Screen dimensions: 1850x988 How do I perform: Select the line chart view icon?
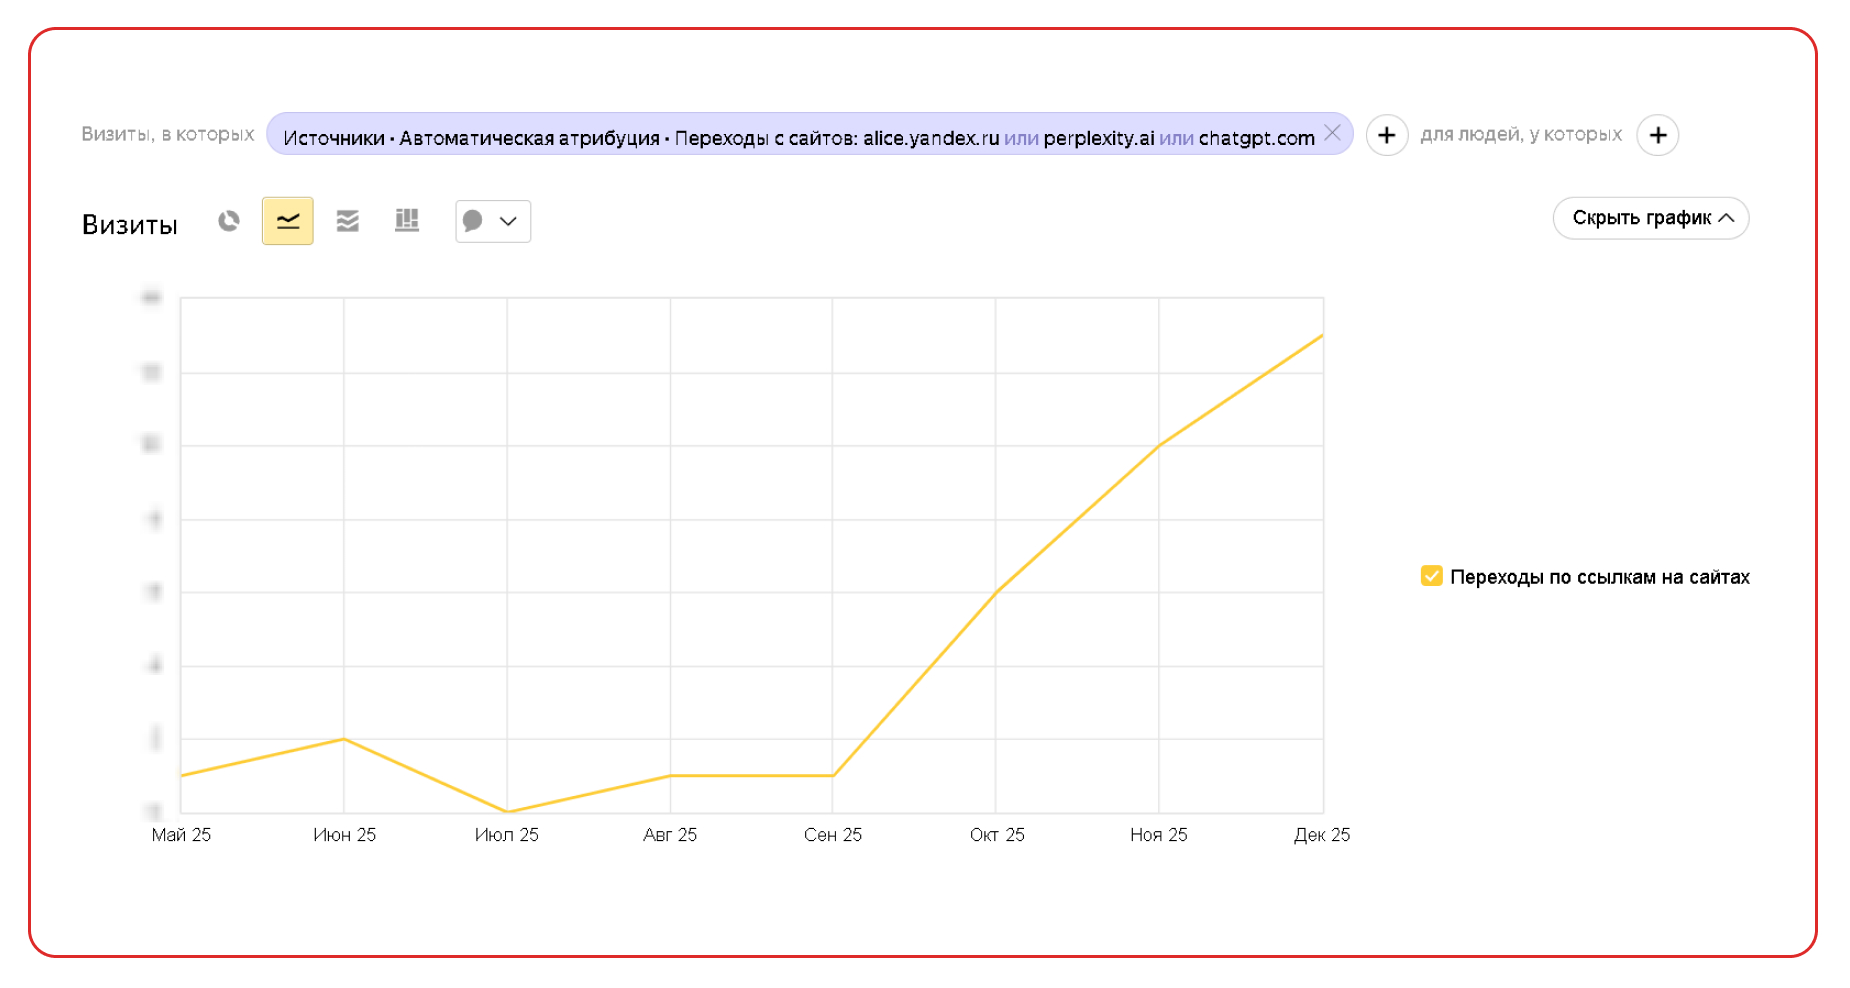[288, 221]
